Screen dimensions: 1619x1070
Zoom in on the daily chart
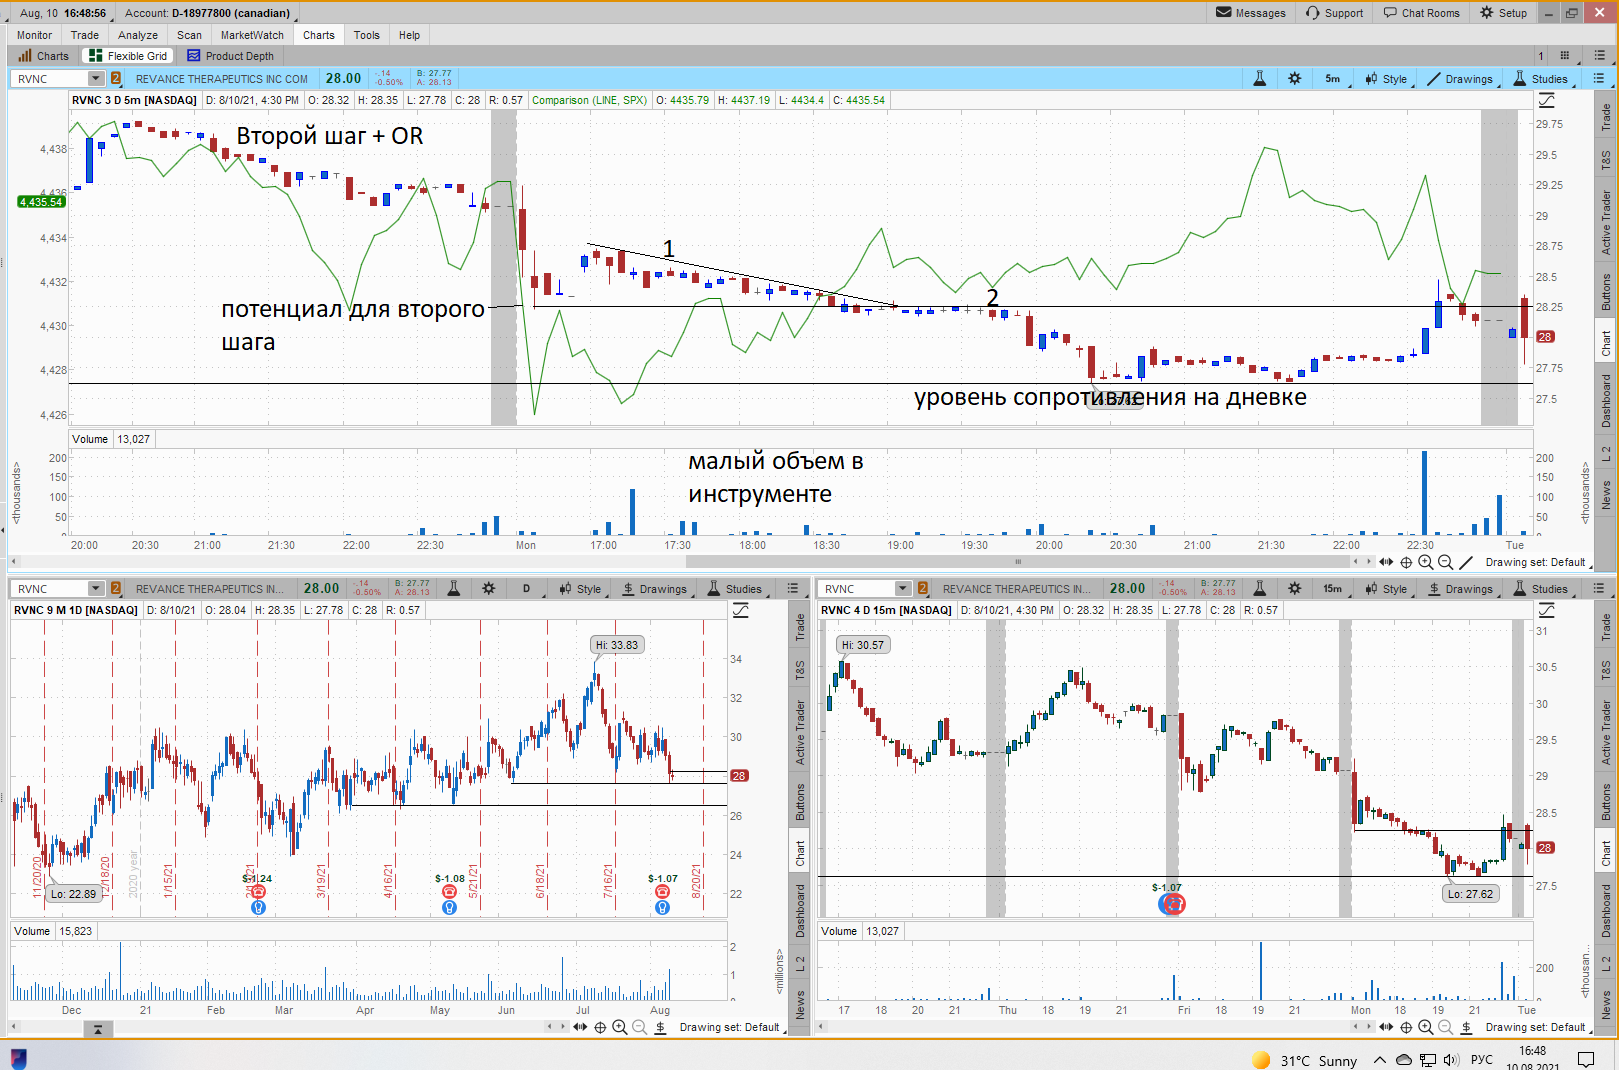point(620,1027)
